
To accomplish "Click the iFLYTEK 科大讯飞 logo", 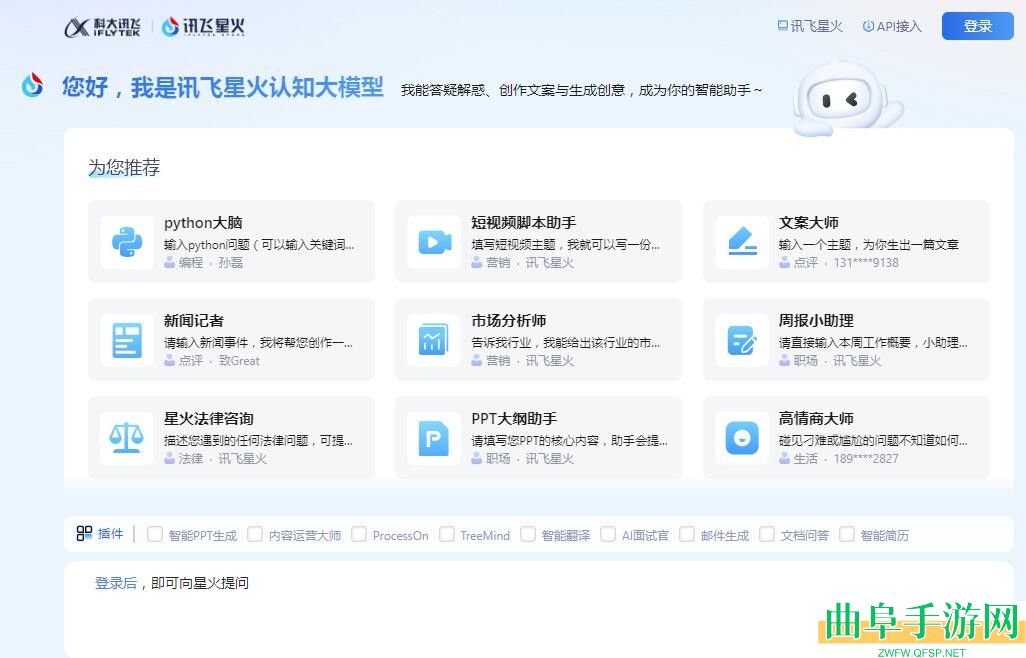I will tap(103, 27).
